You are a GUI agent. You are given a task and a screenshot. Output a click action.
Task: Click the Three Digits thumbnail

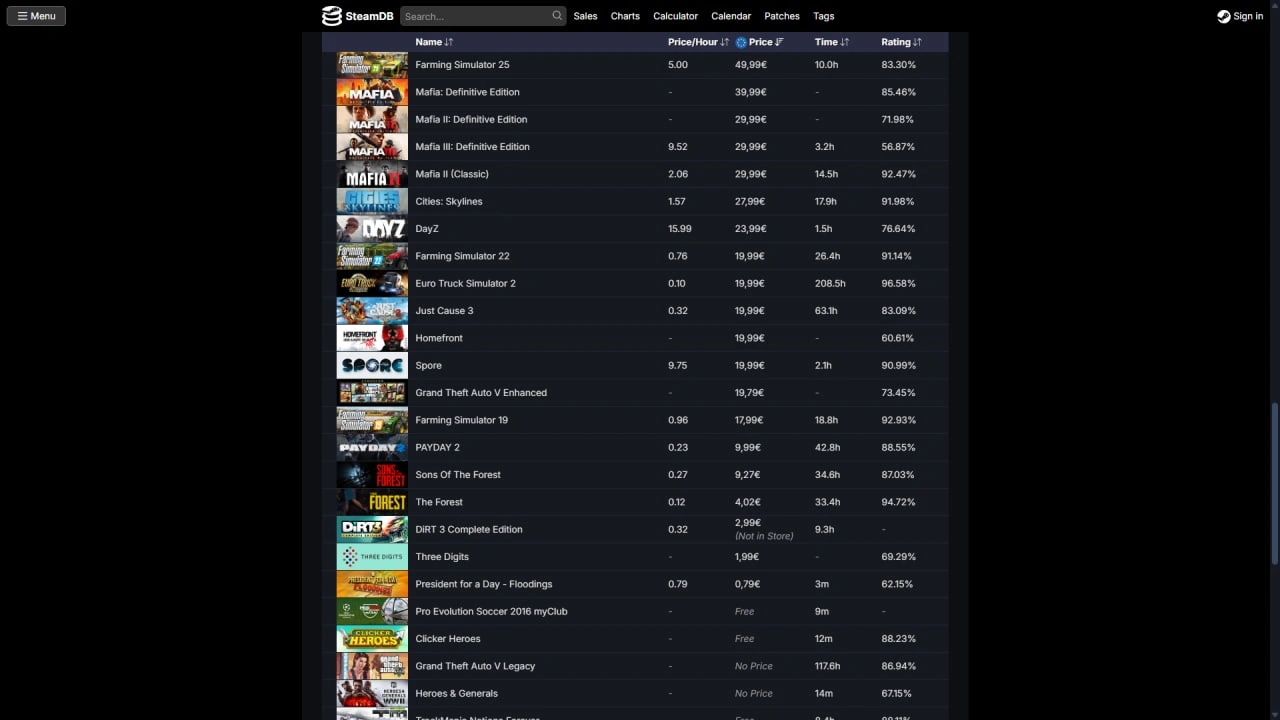click(x=372, y=557)
